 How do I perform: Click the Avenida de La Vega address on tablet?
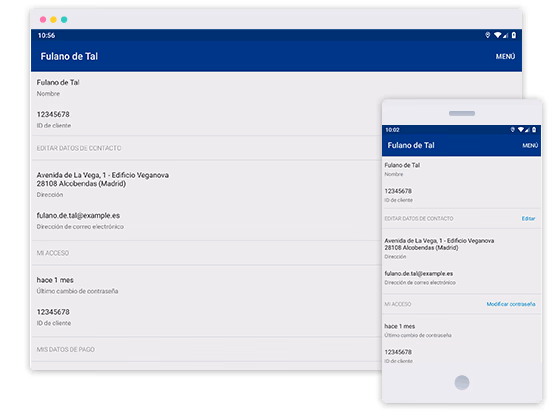point(103,179)
